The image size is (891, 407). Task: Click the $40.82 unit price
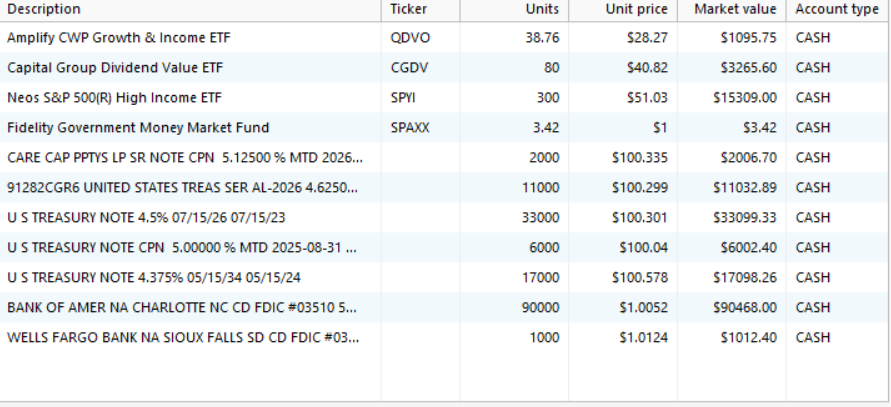coord(648,68)
